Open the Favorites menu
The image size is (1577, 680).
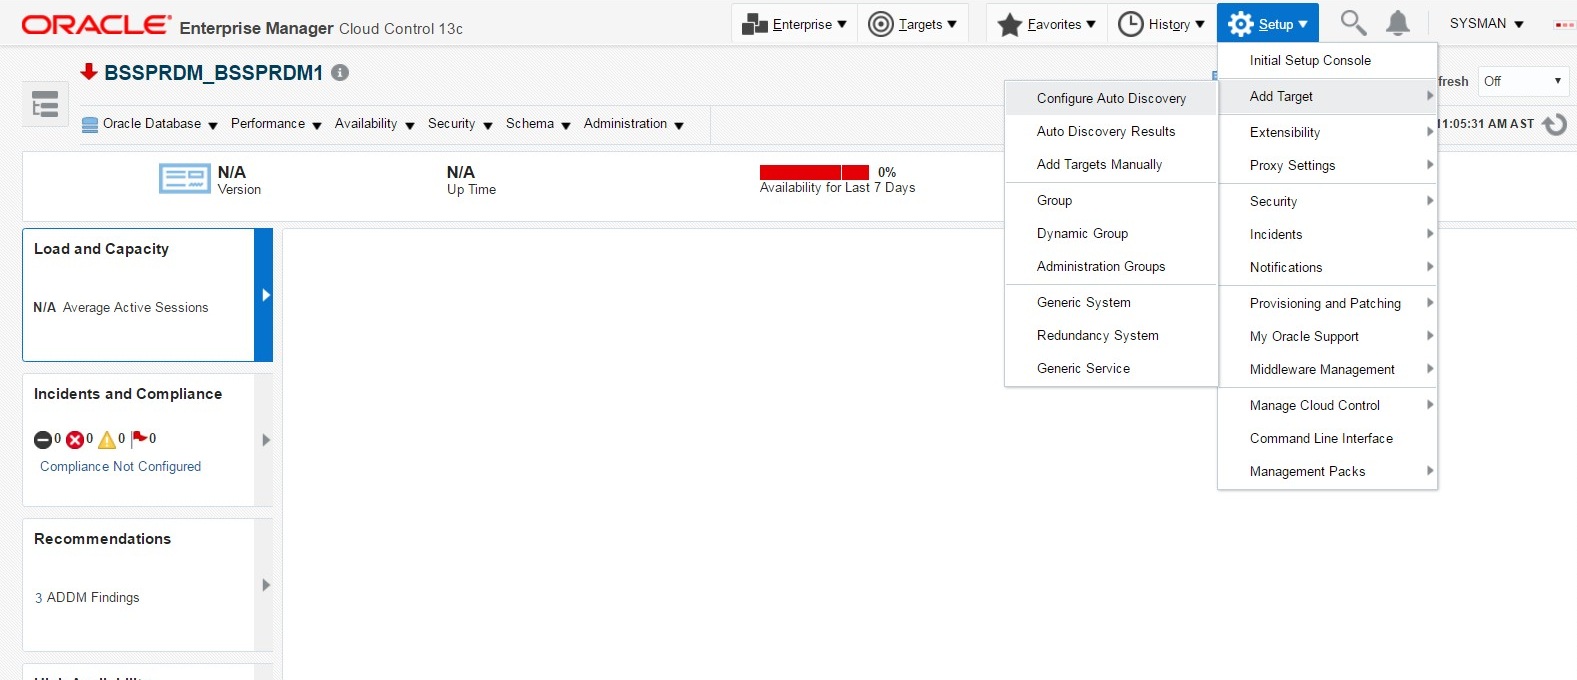[1047, 24]
